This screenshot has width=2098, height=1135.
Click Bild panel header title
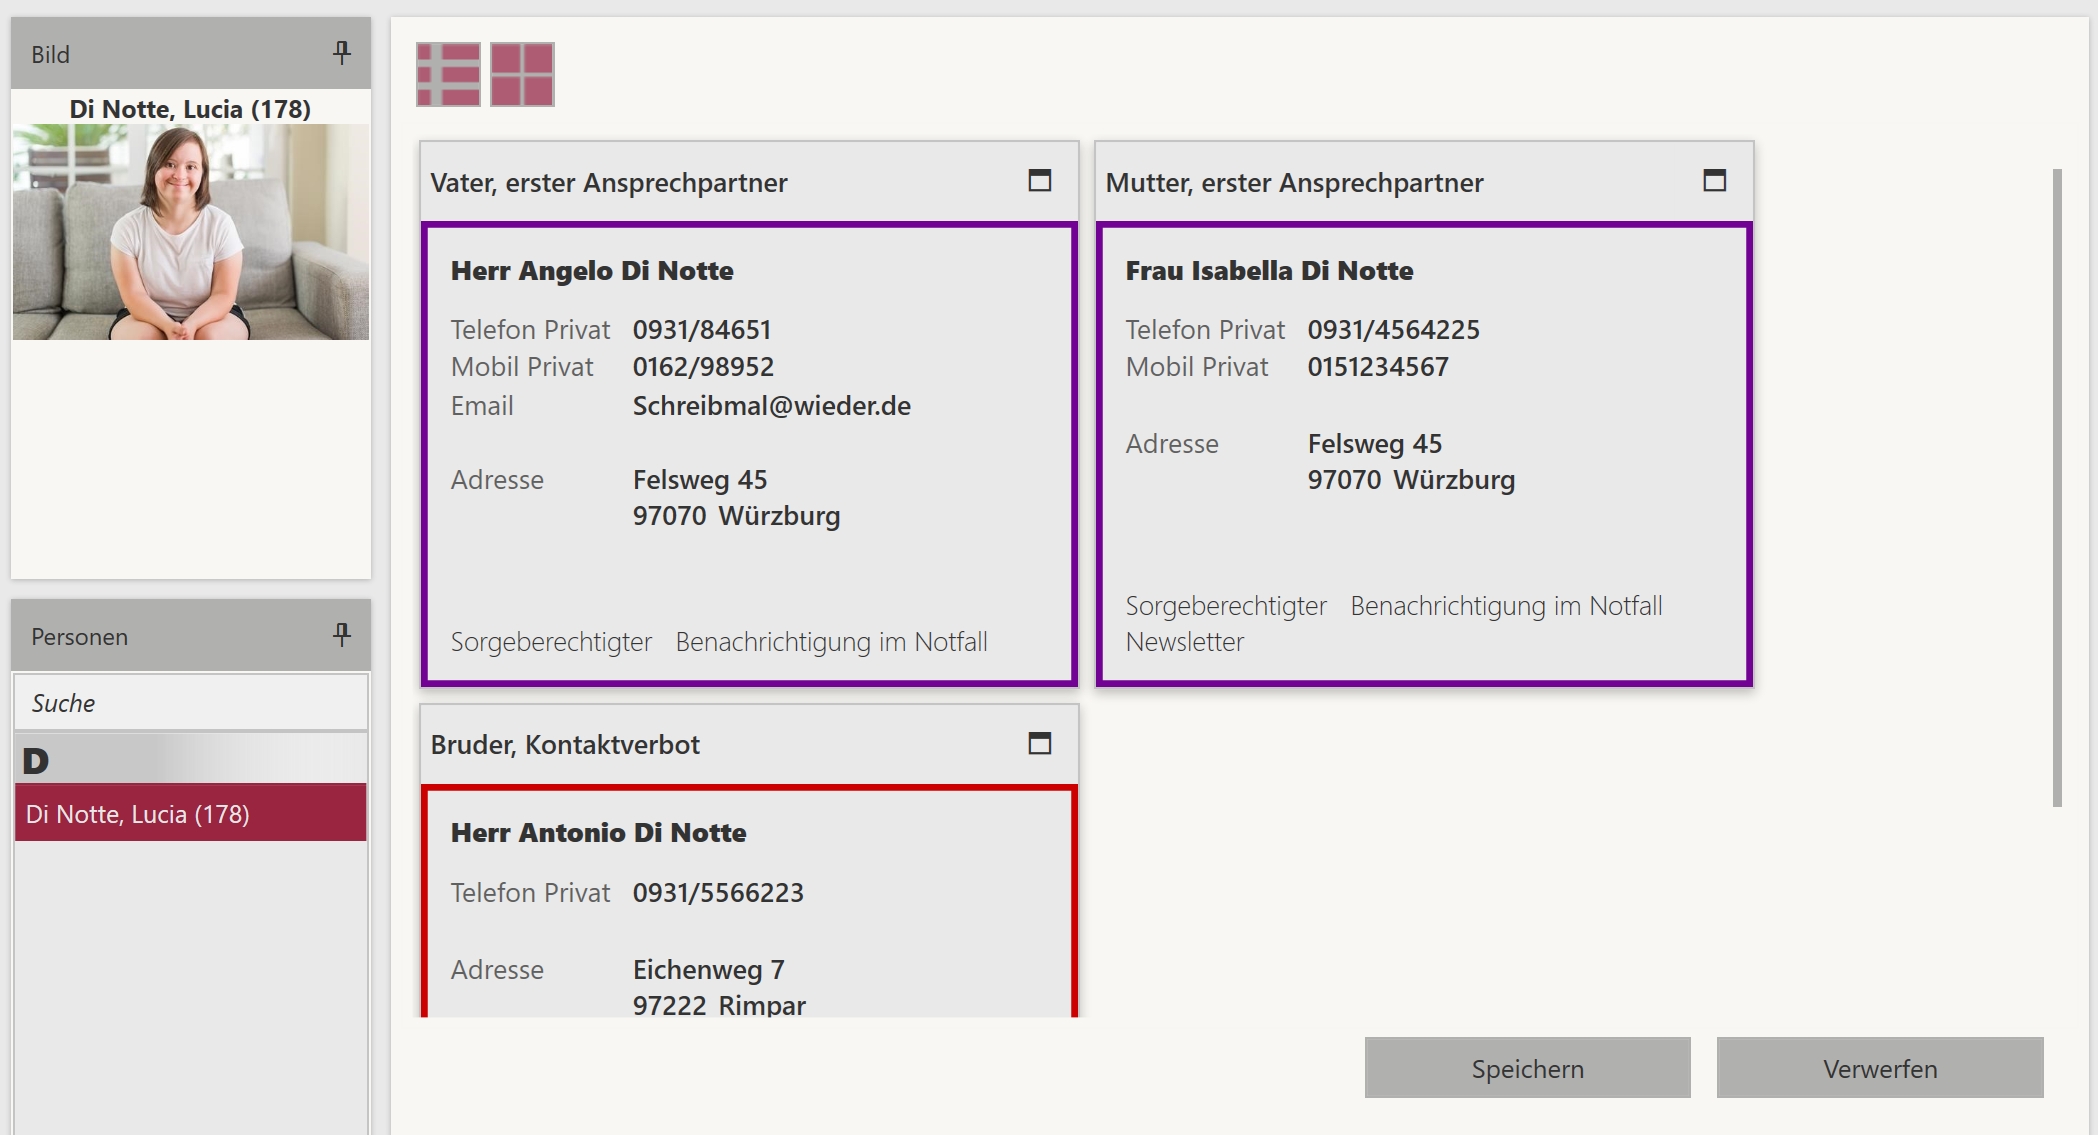click(50, 55)
